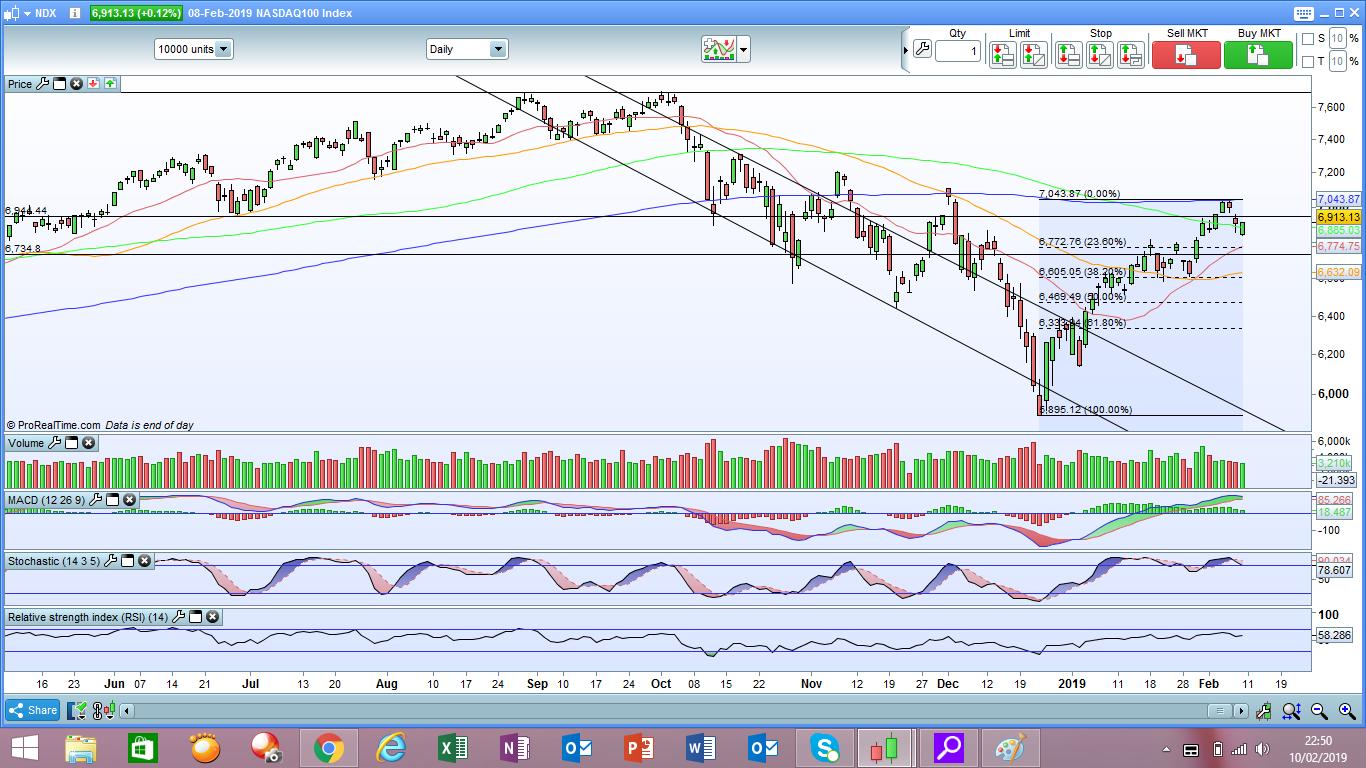
Task: Open OneNote from the taskbar
Action: click(x=515, y=748)
